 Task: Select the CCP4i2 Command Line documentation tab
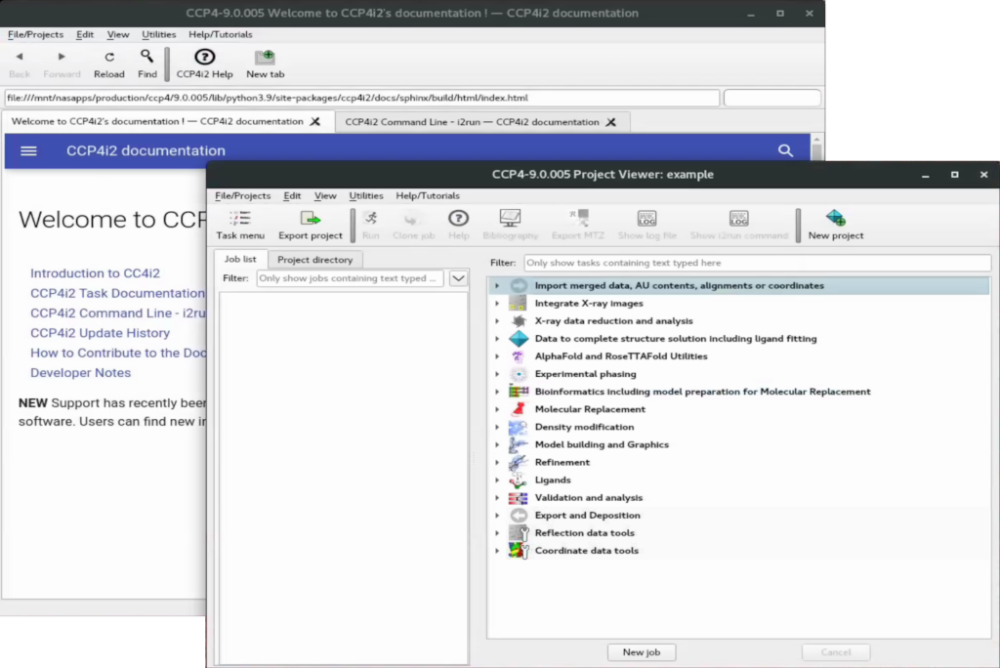coord(472,122)
